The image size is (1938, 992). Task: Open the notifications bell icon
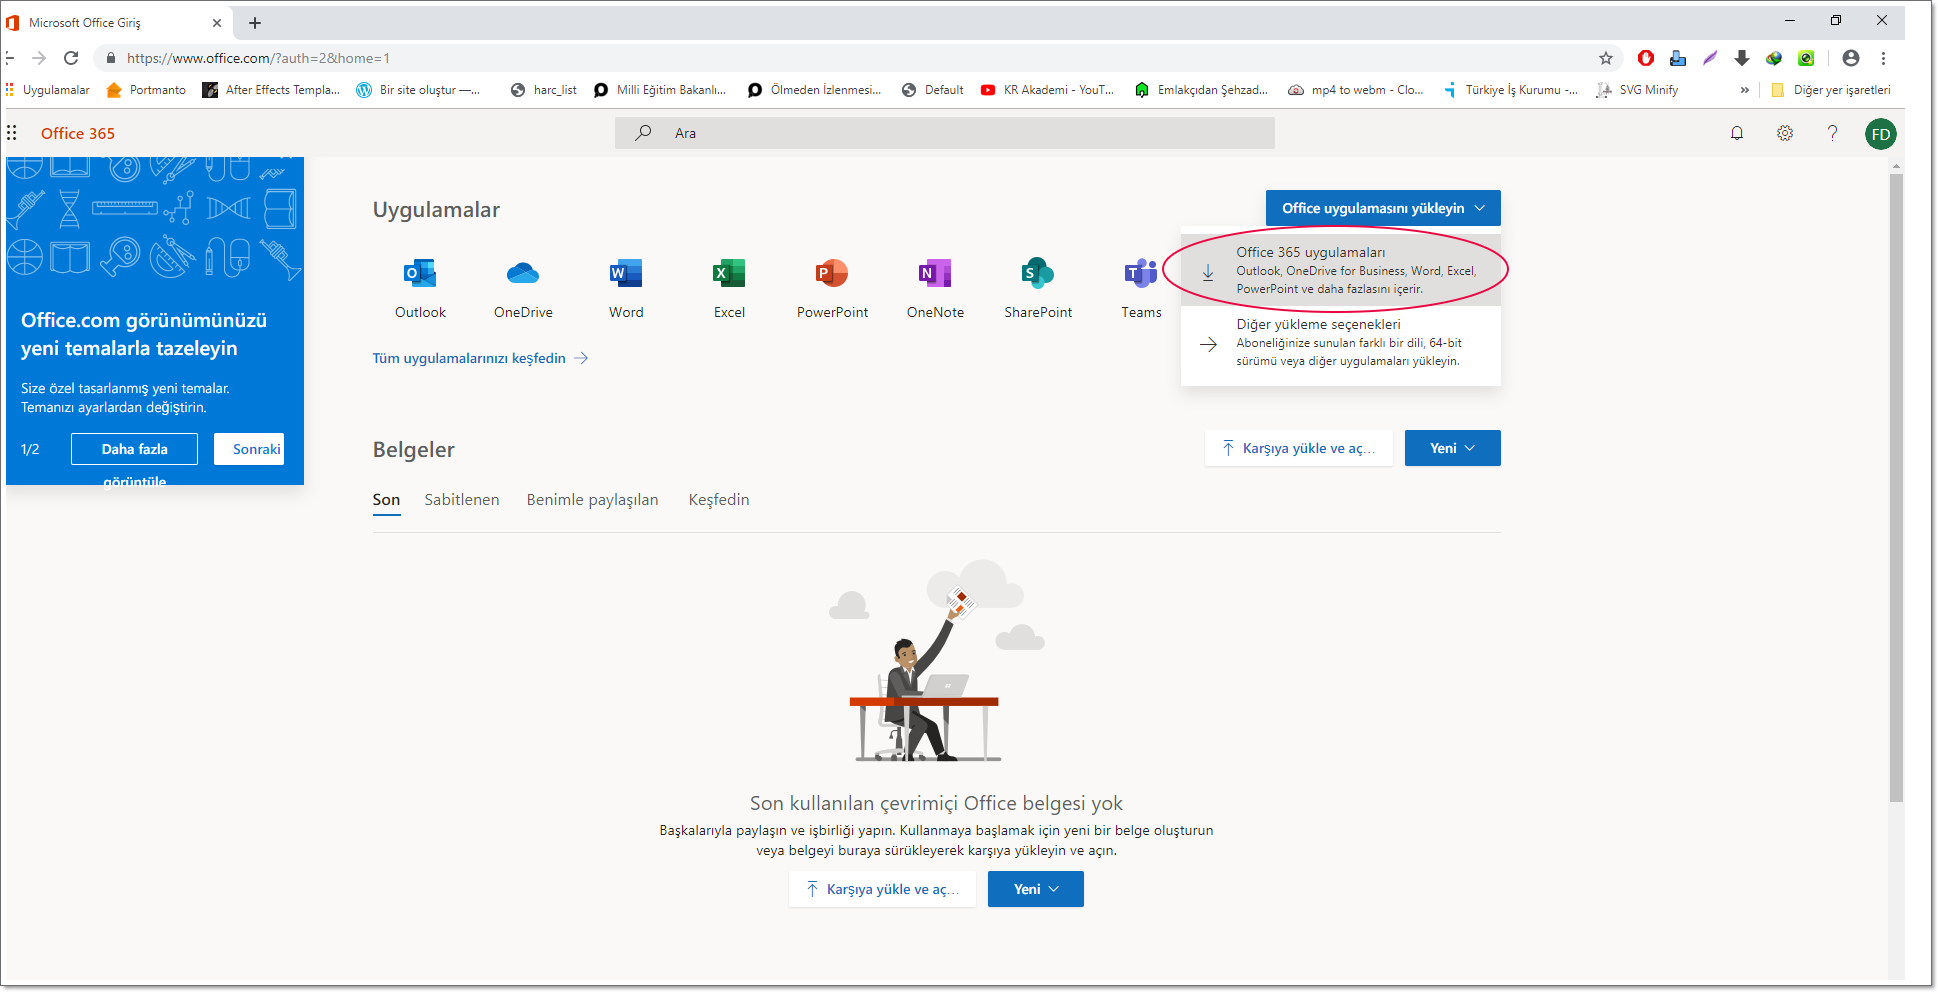pos(1737,133)
